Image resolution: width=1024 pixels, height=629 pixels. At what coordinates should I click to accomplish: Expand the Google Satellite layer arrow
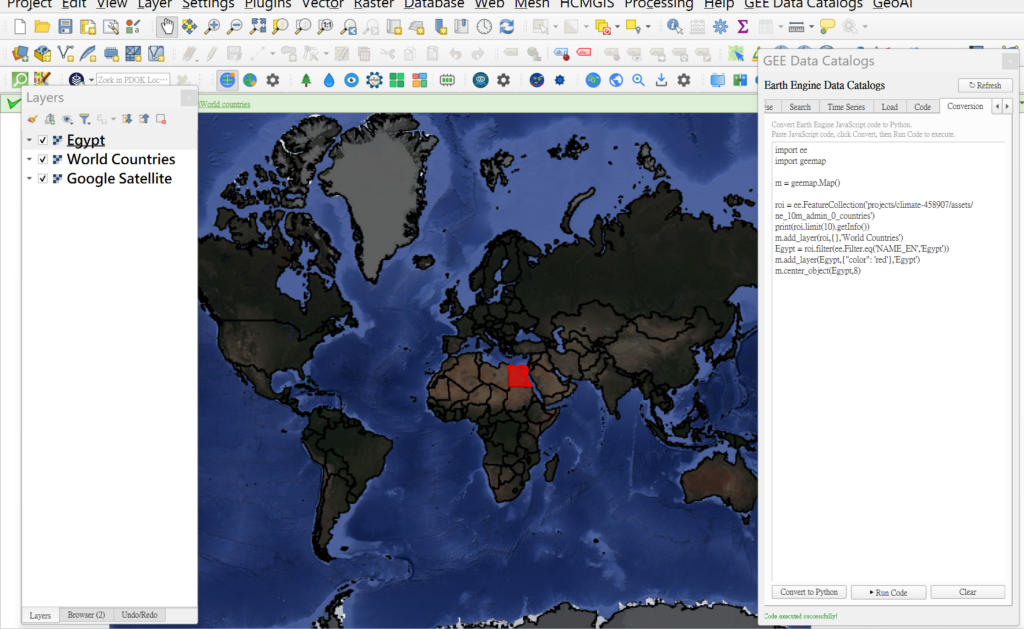point(30,179)
